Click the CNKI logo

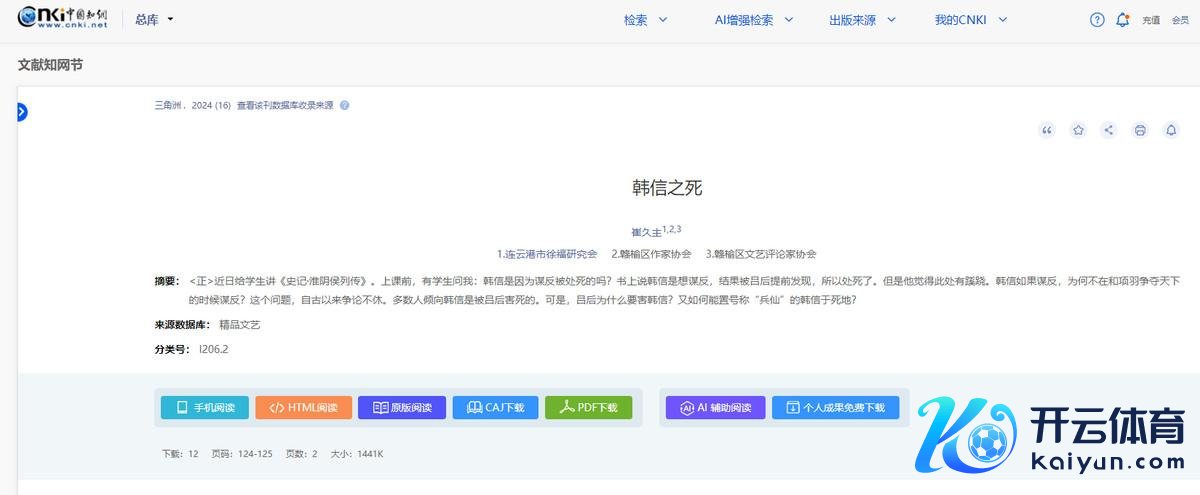[x=62, y=19]
